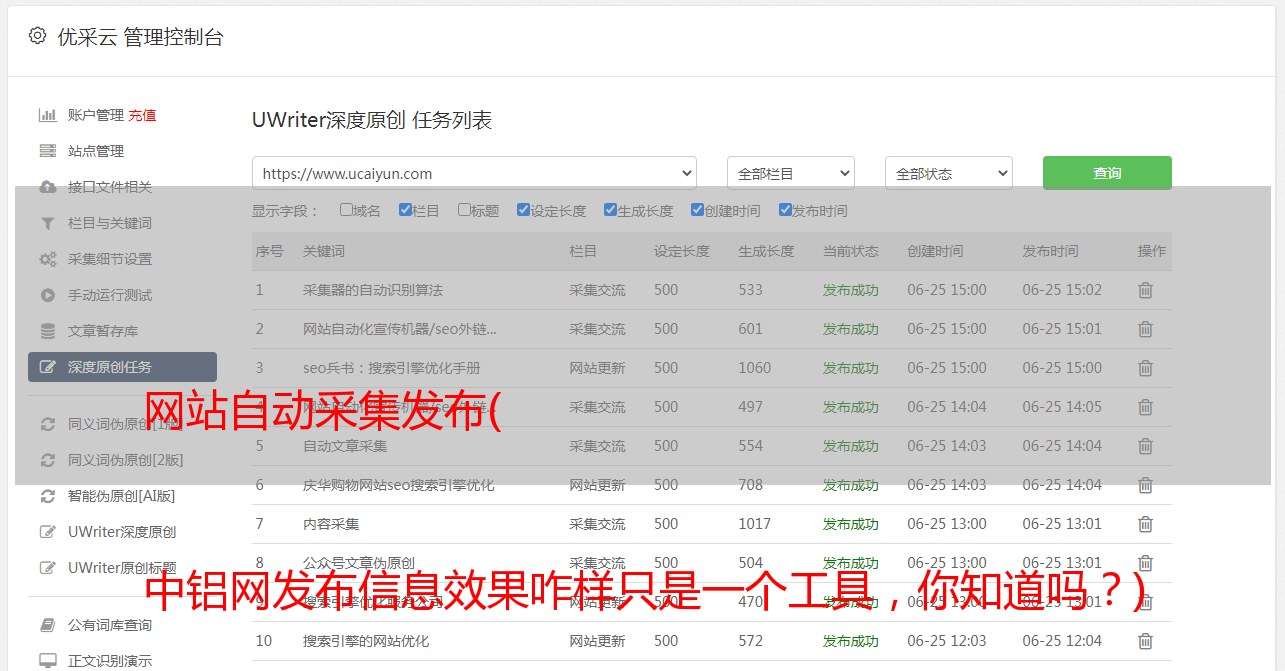This screenshot has height=671, width=1285.
Task: Click the 正文识别演示 monitor icon
Action: coord(47,661)
